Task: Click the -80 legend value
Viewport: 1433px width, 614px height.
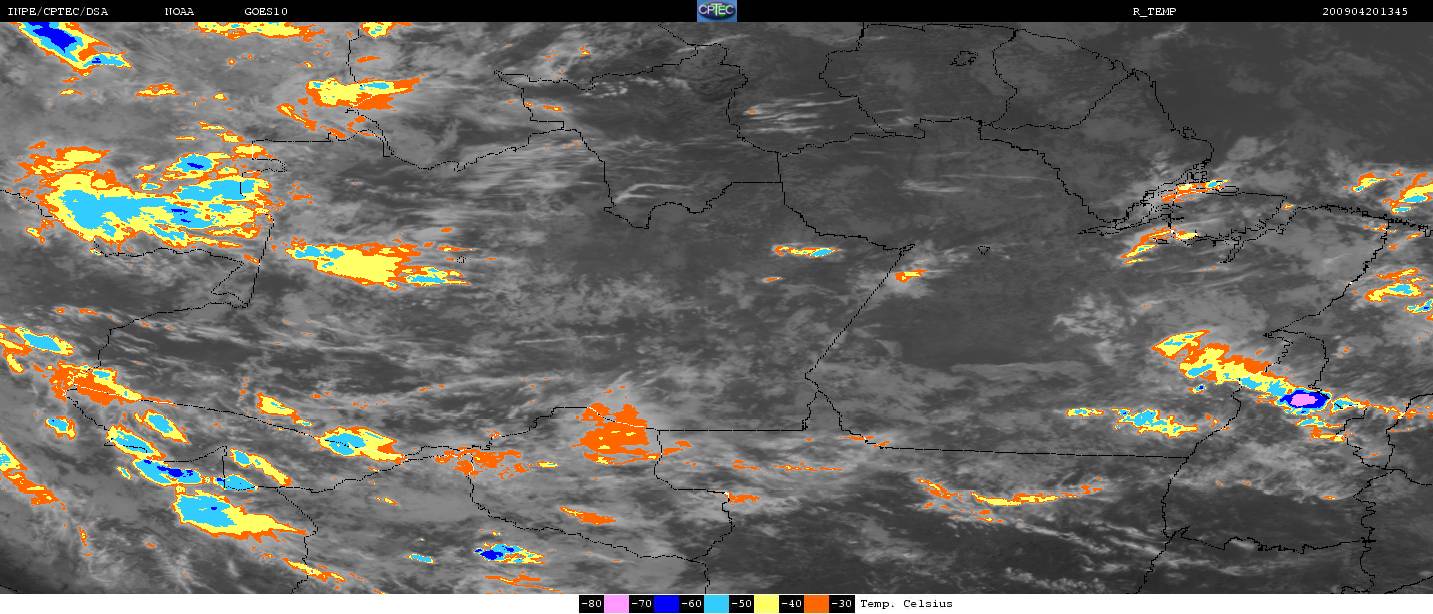Action: (591, 603)
